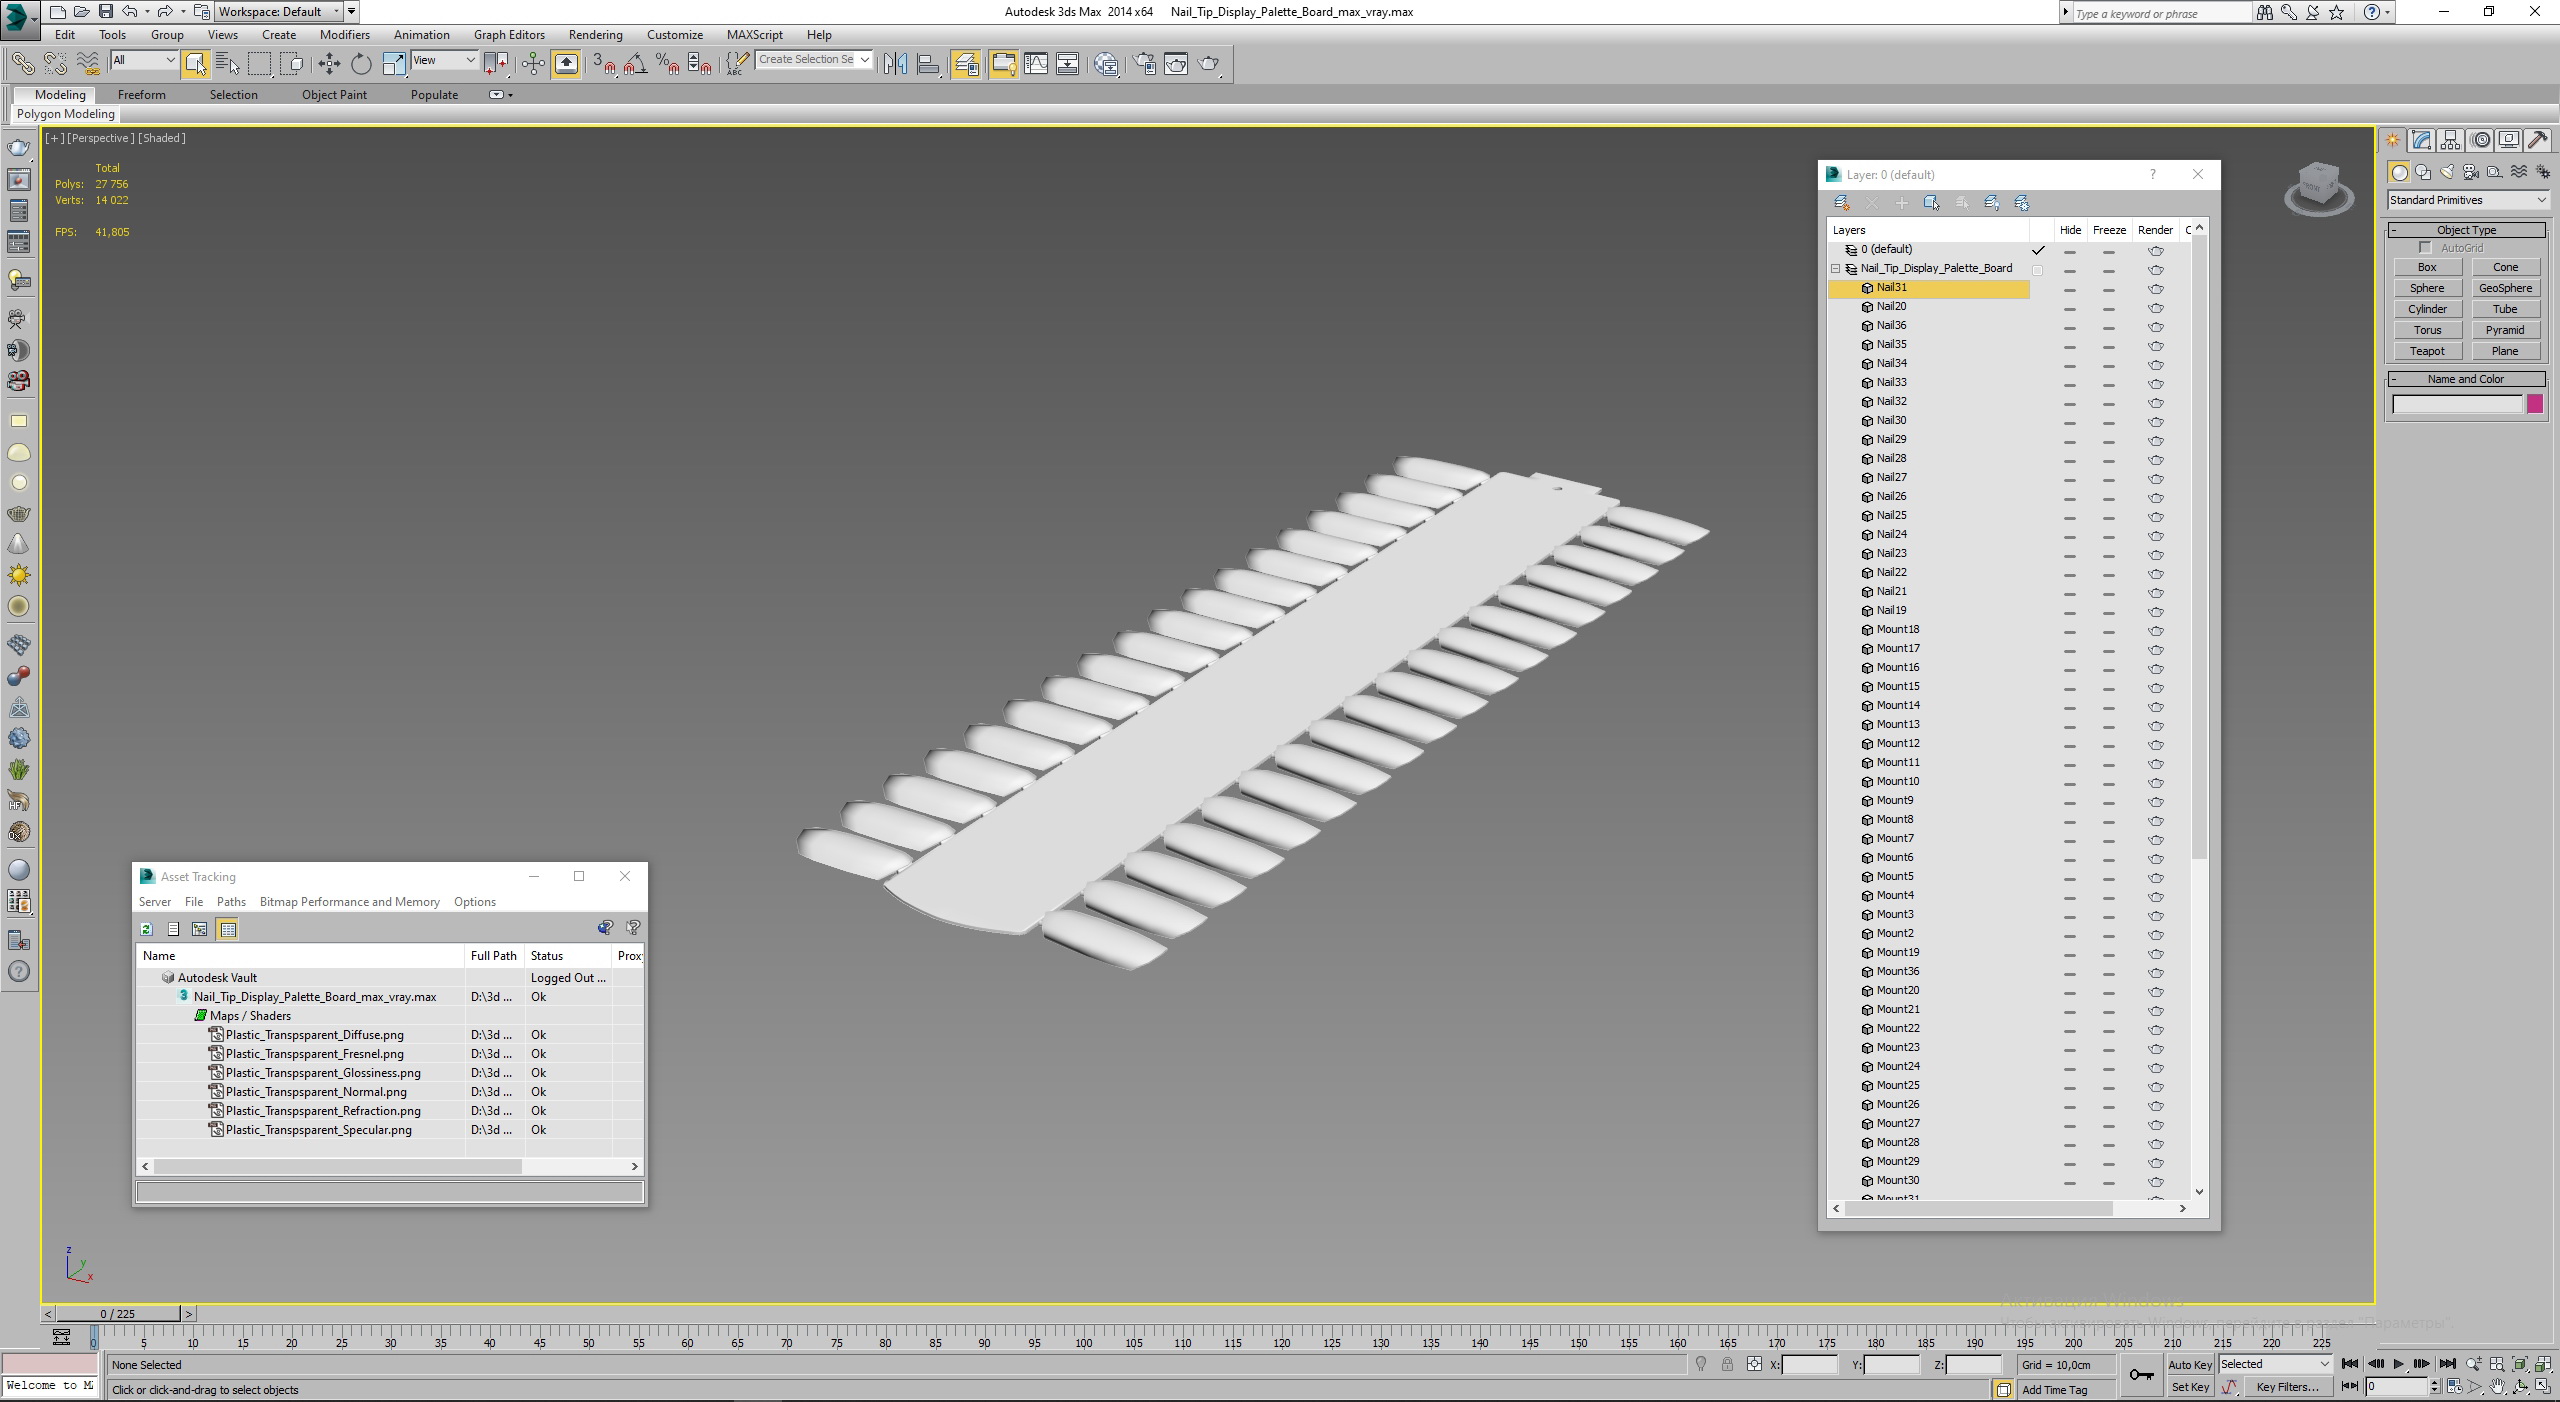Open the Standard Primitives dropdown
Image resolution: width=2560 pixels, height=1402 pixels.
click(2466, 200)
